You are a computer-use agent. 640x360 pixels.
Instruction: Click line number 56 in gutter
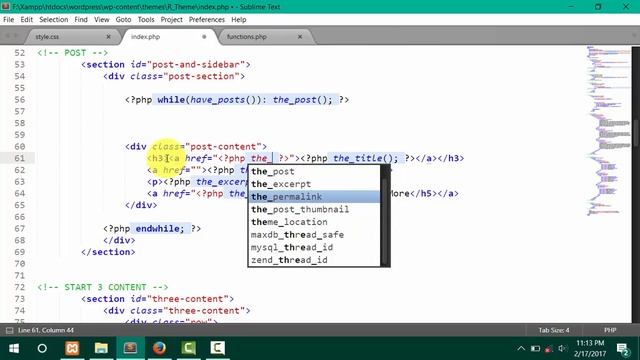click(20, 100)
